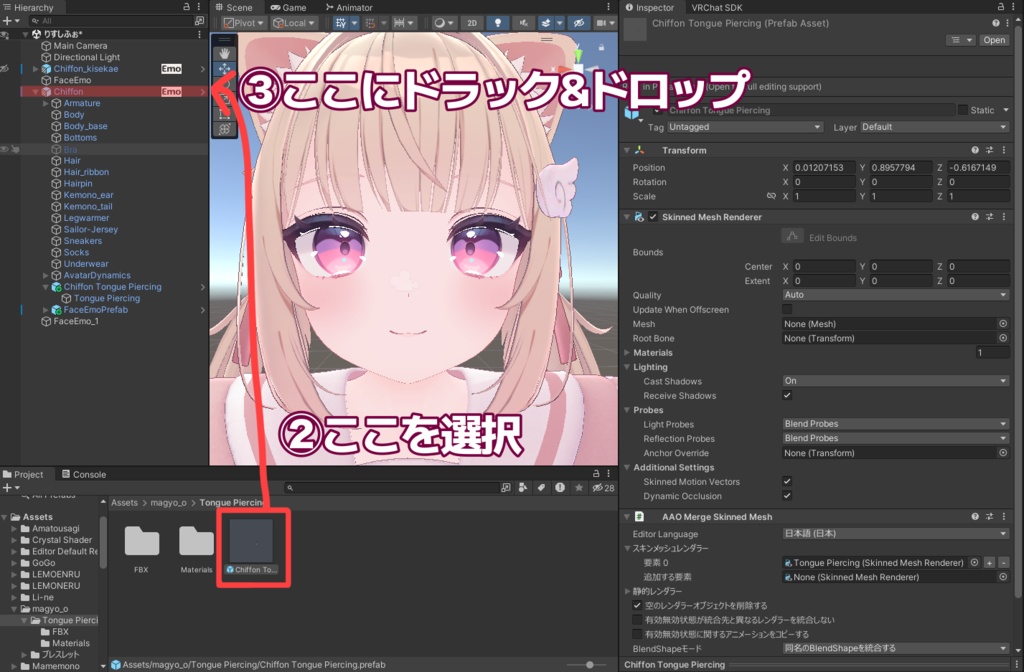Image resolution: width=1024 pixels, height=672 pixels.
Task: Open Transform component preset icon
Action: pyautogui.click(x=989, y=150)
